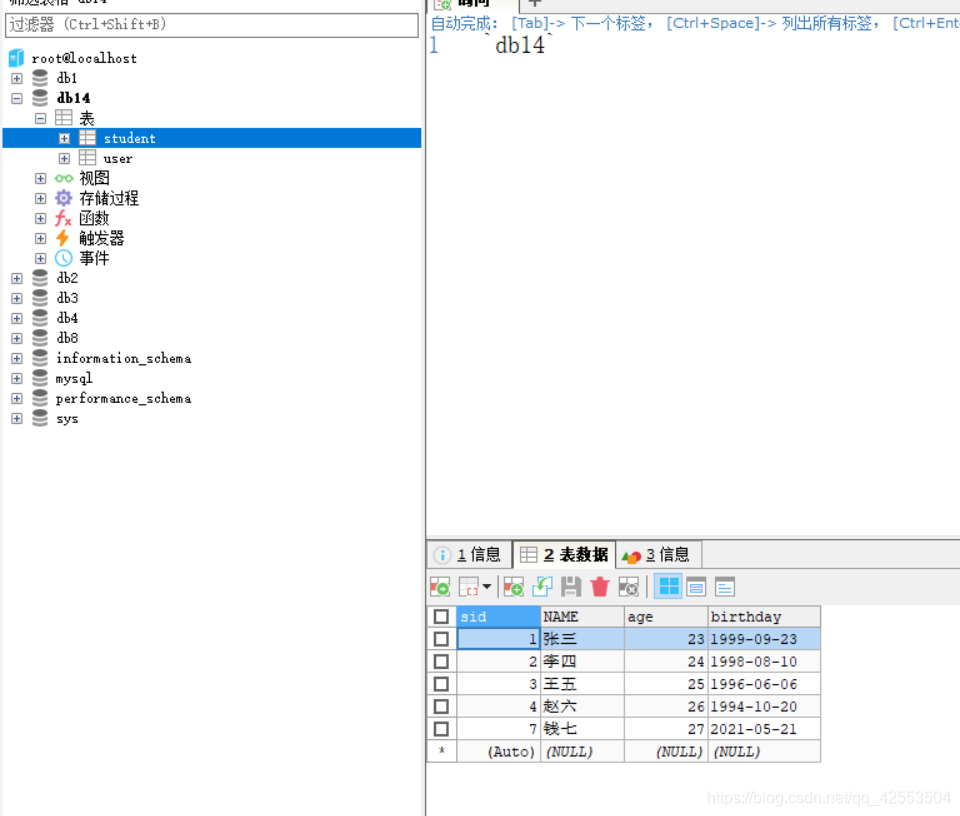The image size is (960, 816).
Task: Check the row checkbox for 张三
Action: tap(441, 639)
